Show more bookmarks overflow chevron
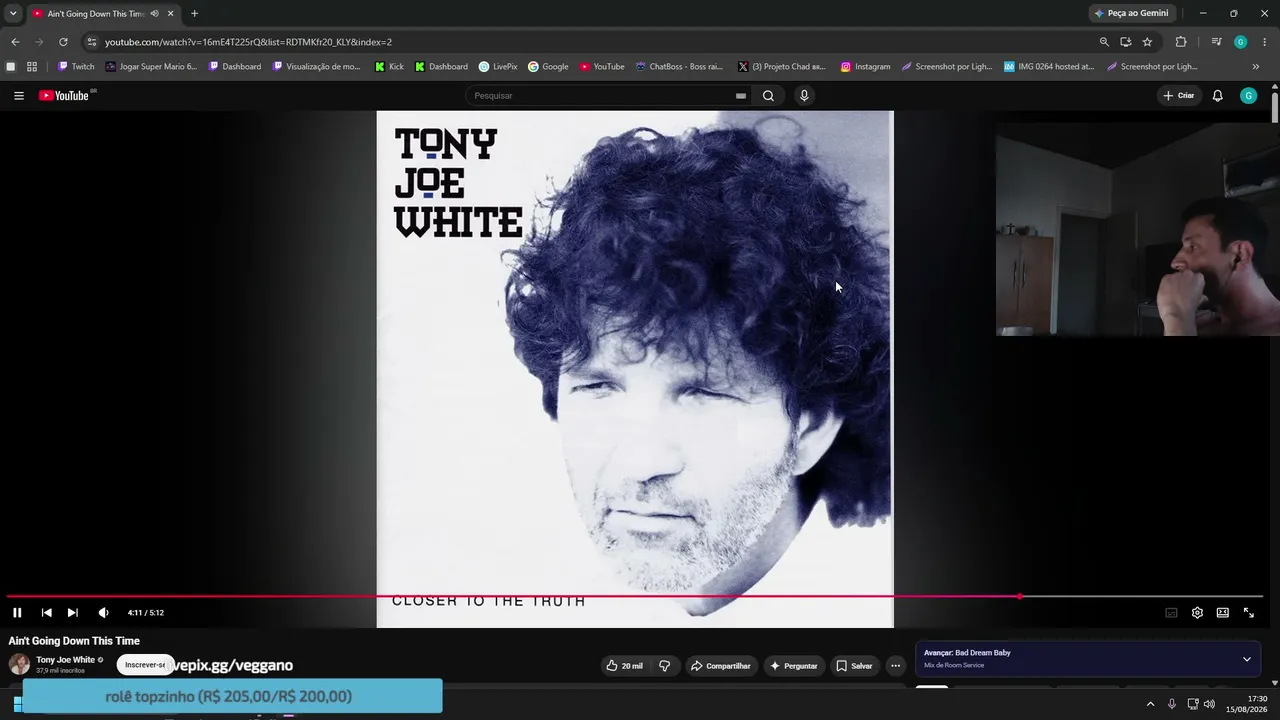 [x=1256, y=67]
